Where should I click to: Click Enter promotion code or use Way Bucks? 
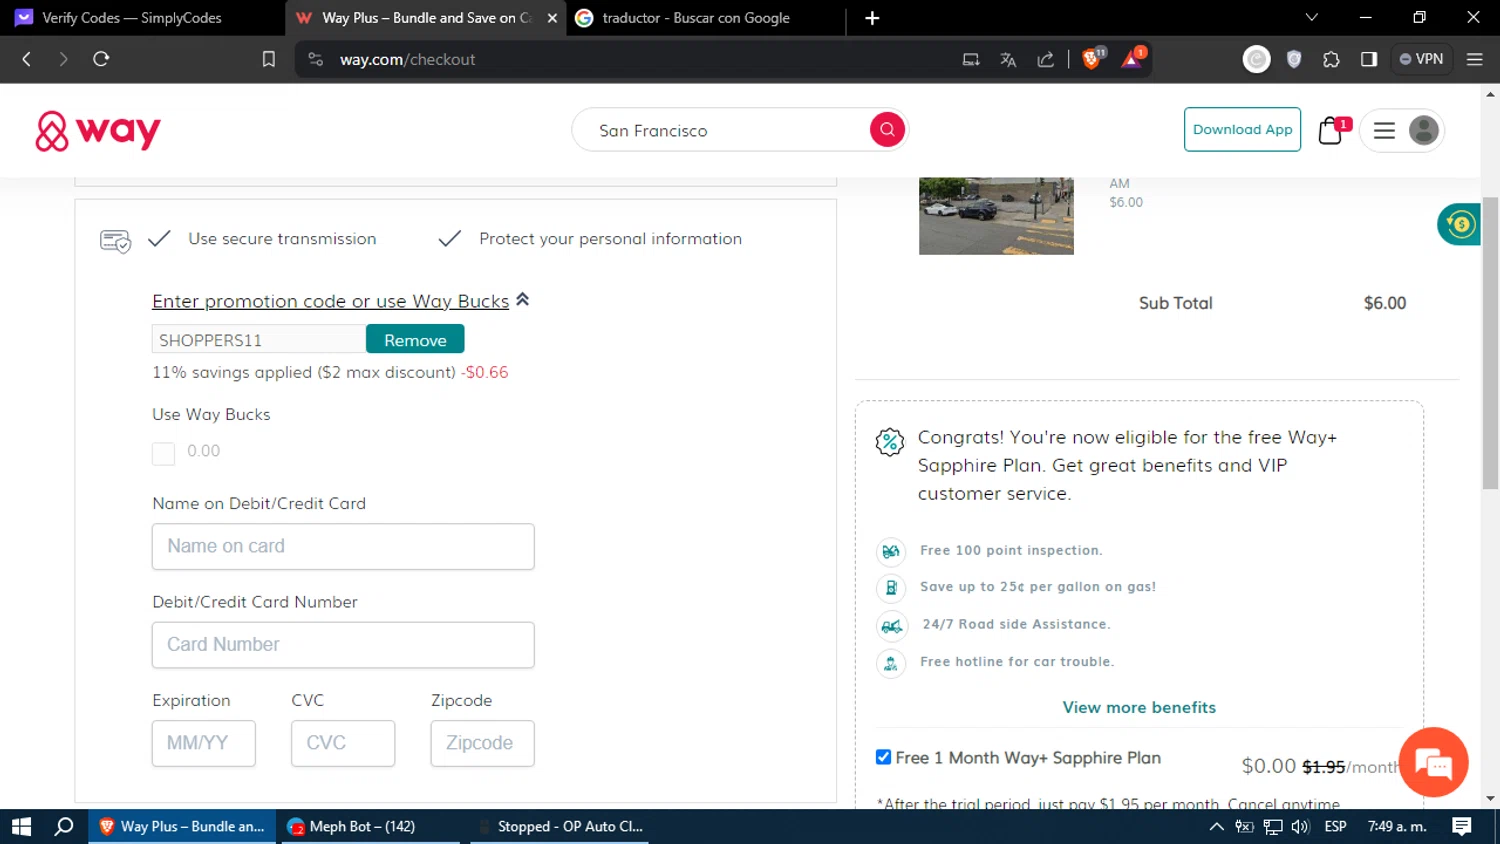coord(330,301)
